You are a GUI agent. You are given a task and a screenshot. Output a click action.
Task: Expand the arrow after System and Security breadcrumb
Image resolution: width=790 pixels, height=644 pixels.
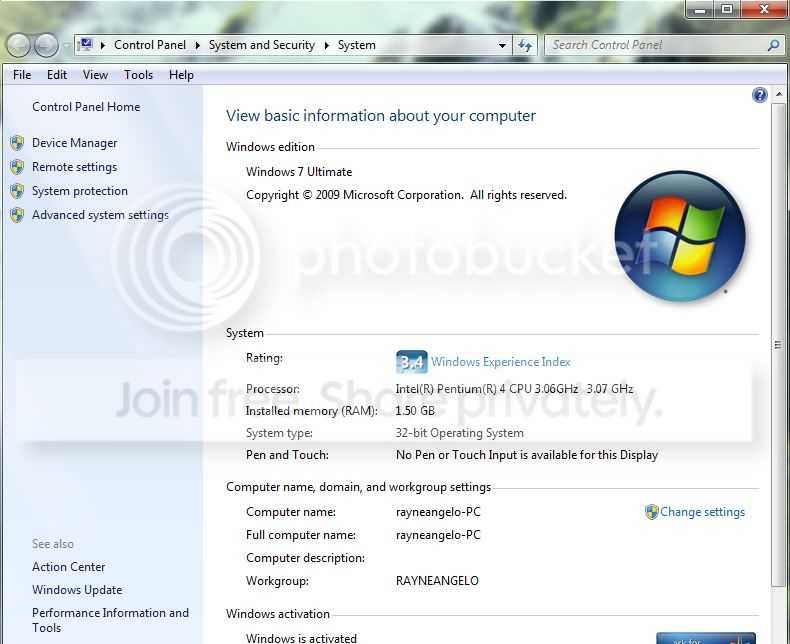tap(326, 45)
